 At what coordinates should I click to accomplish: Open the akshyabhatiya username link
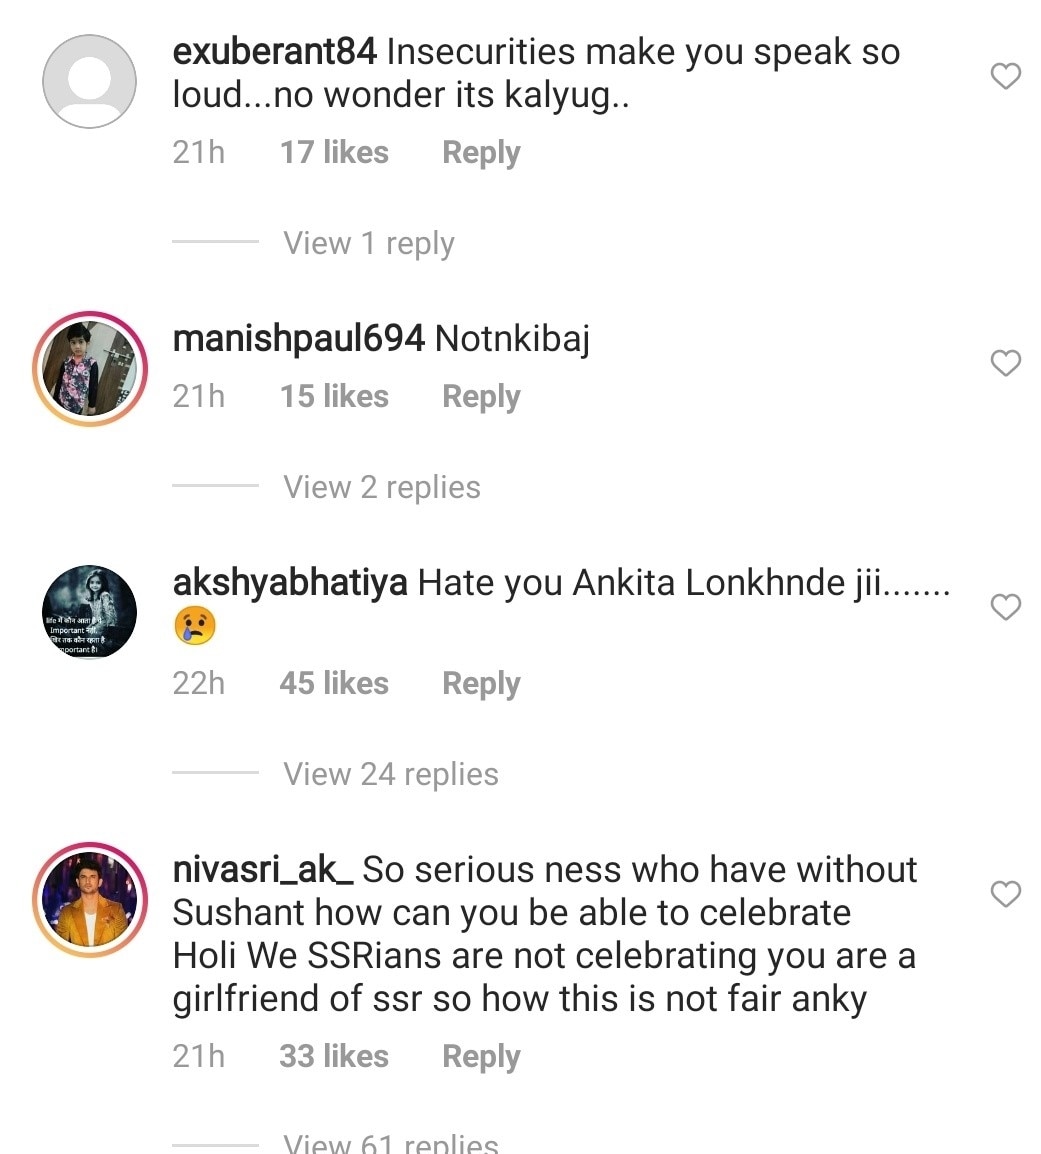[x=290, y=583]
